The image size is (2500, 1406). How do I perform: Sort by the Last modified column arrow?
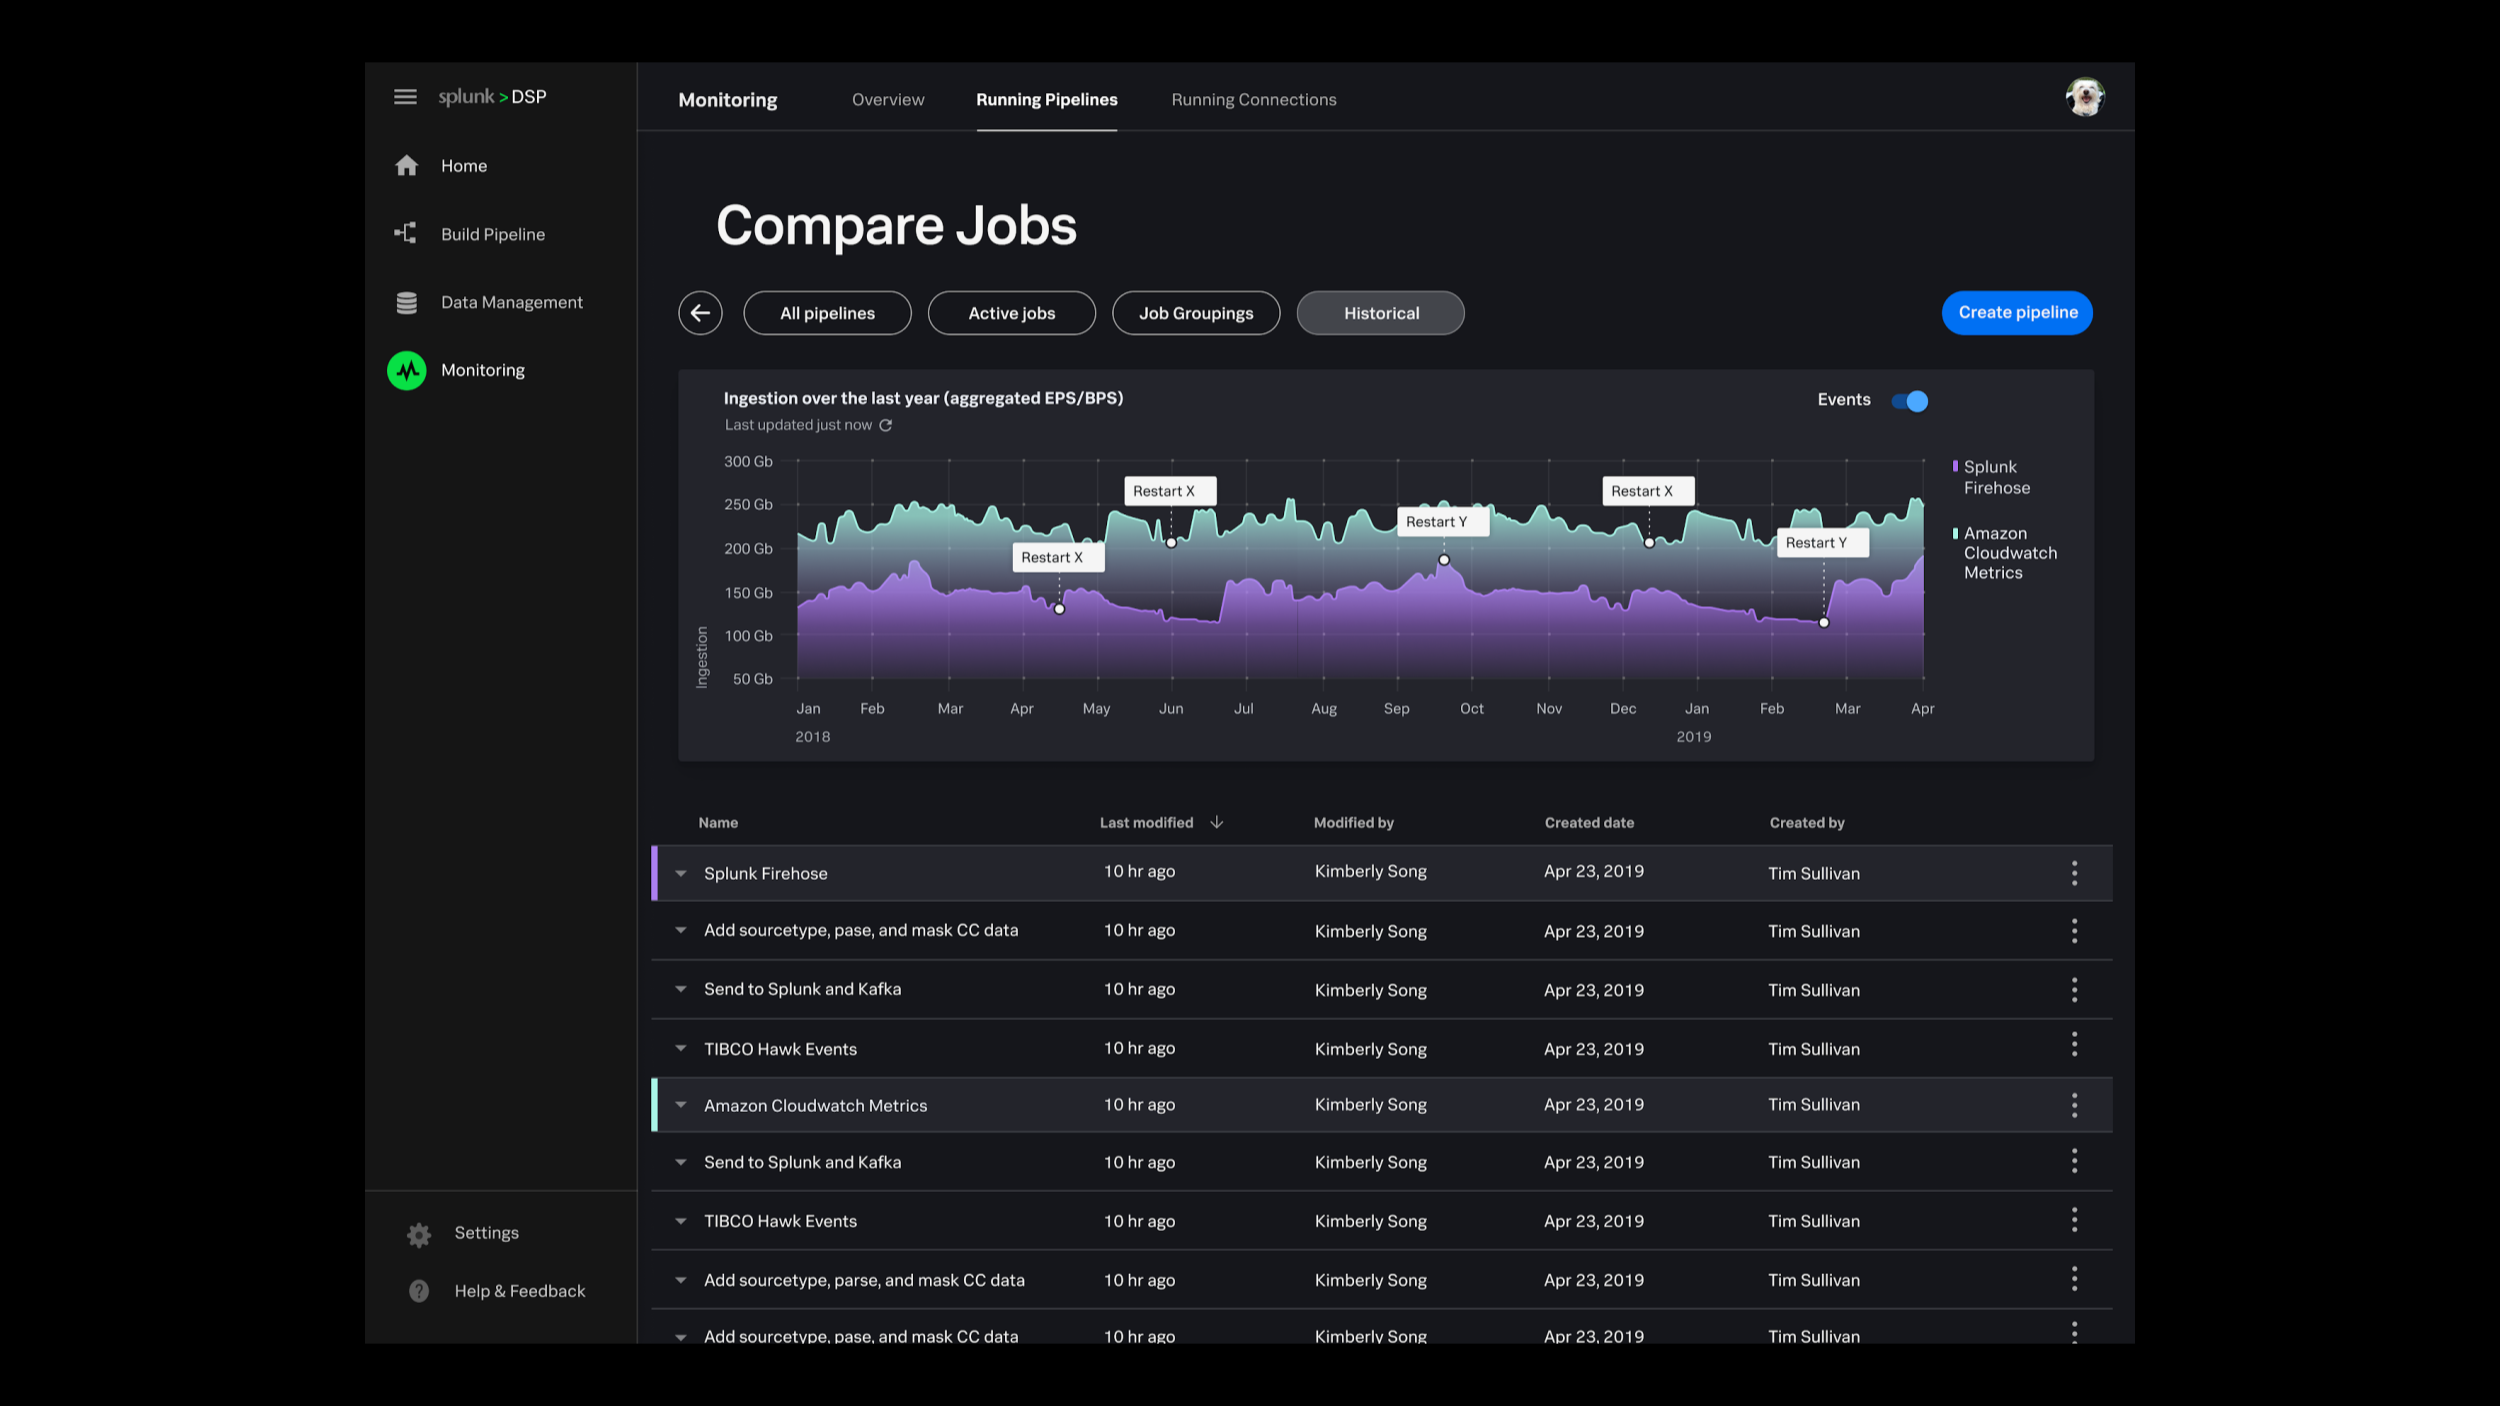[x=1217, y=822]
